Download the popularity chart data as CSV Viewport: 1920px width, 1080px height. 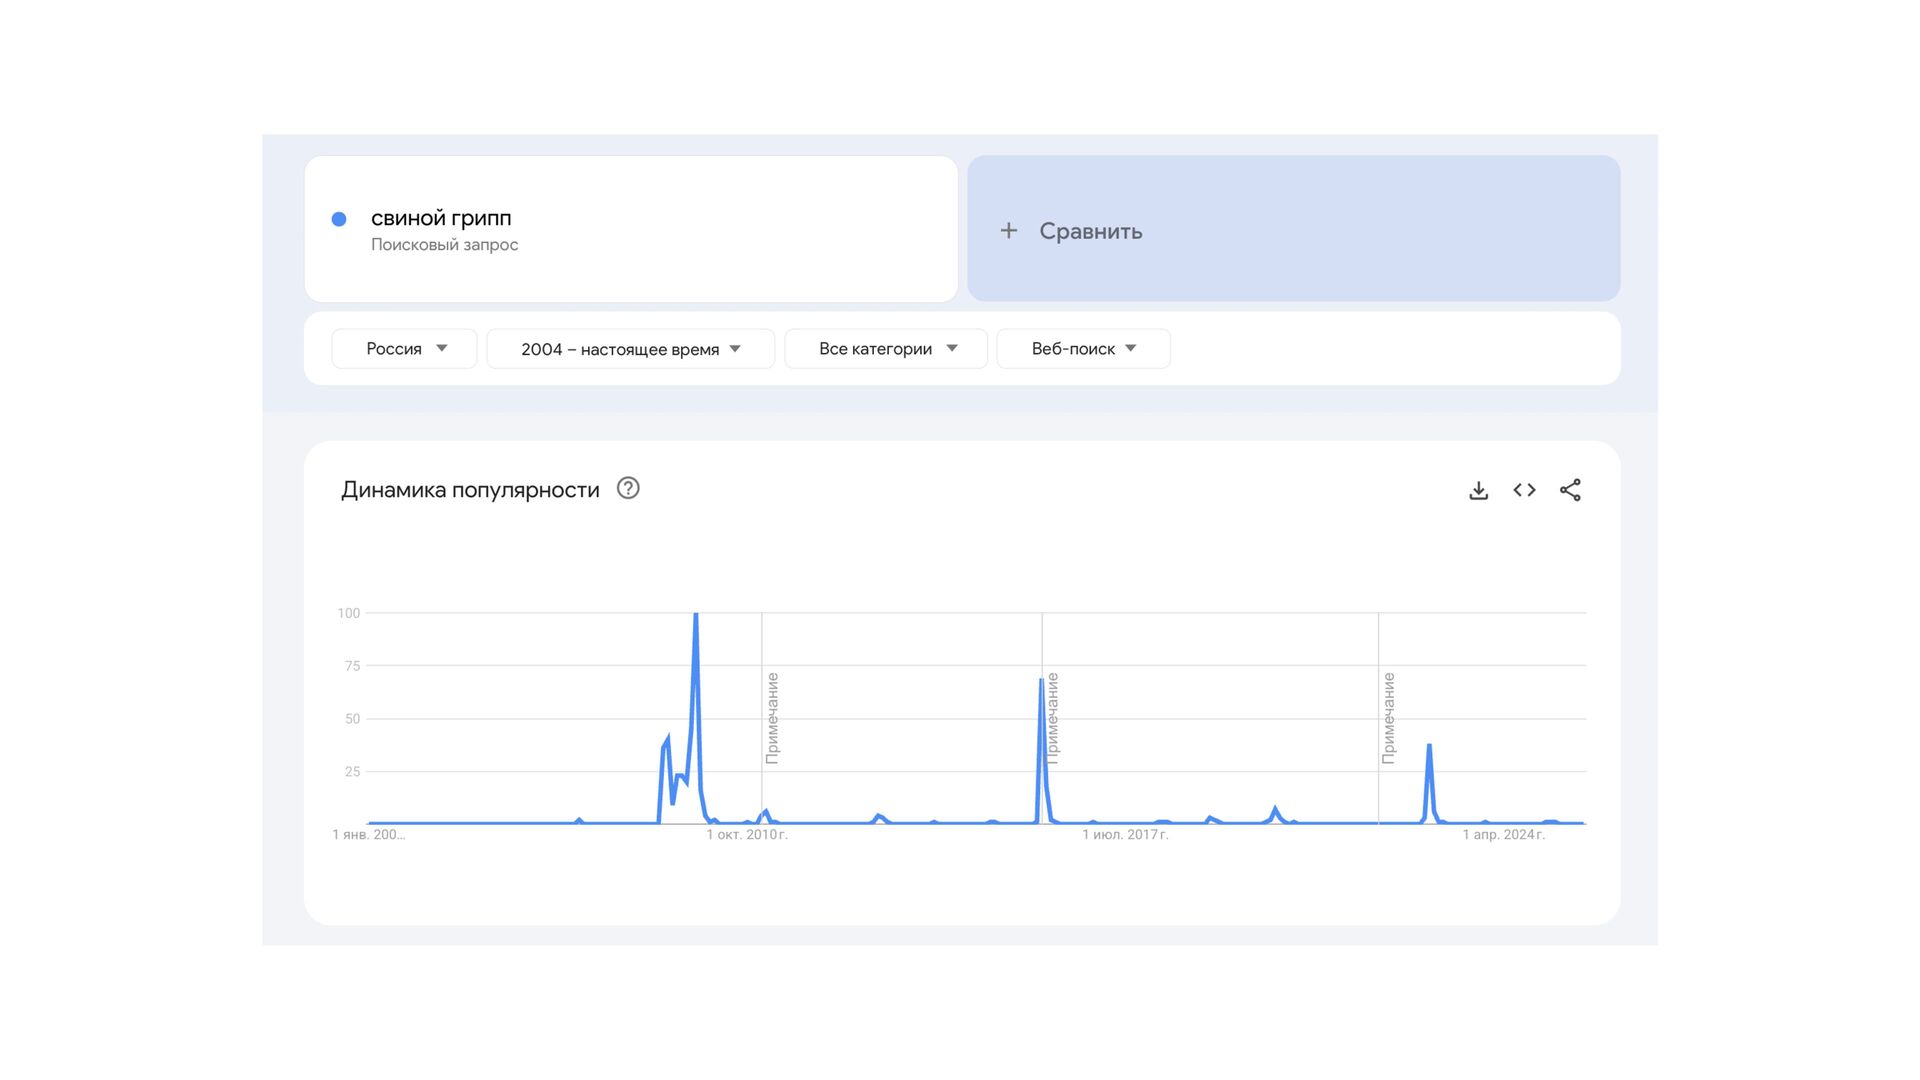click(x=1478, y=490)
